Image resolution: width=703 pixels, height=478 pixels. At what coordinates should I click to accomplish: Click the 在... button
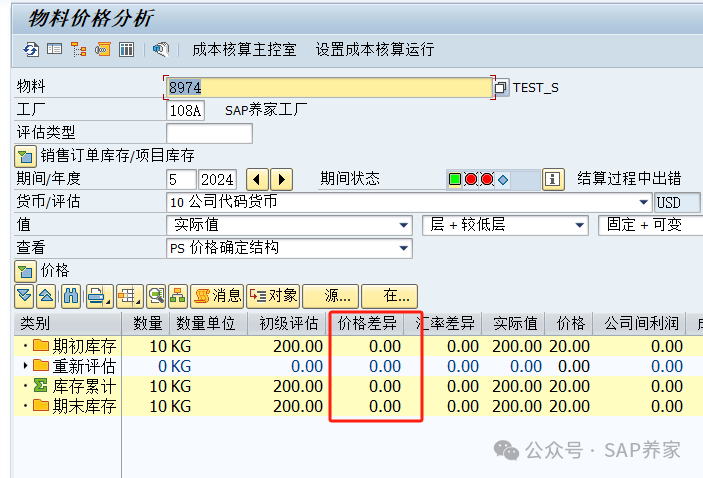click(389, 296)
